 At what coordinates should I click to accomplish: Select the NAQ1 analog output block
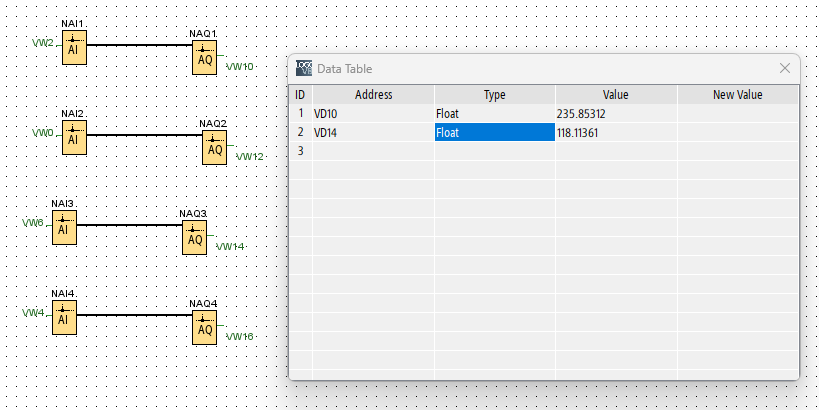click(x=204, y=57)
